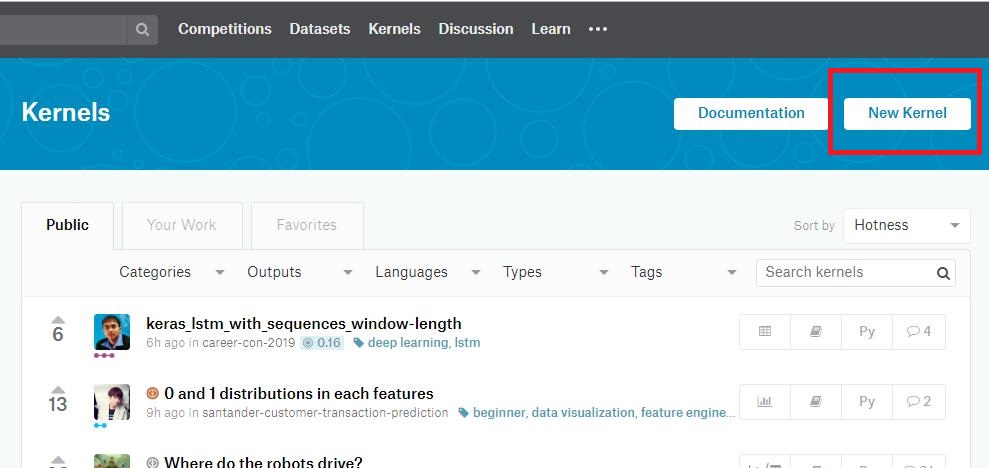The image size is (989, 468).
Task: Select the Public tab
Action: (x=67, y=226)
